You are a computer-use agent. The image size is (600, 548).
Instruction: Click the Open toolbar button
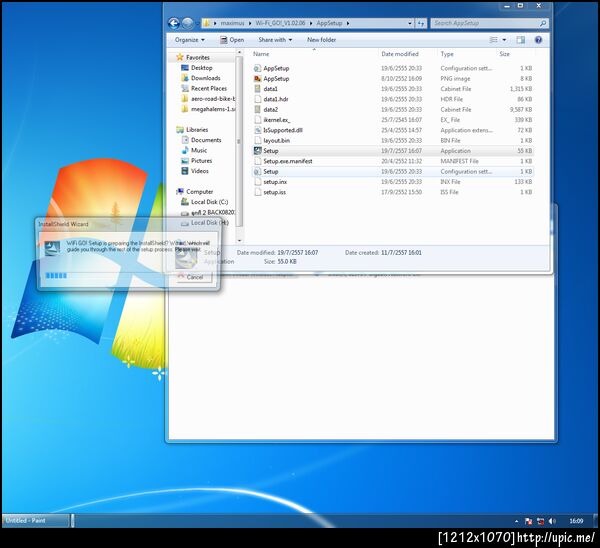point(232,40)
